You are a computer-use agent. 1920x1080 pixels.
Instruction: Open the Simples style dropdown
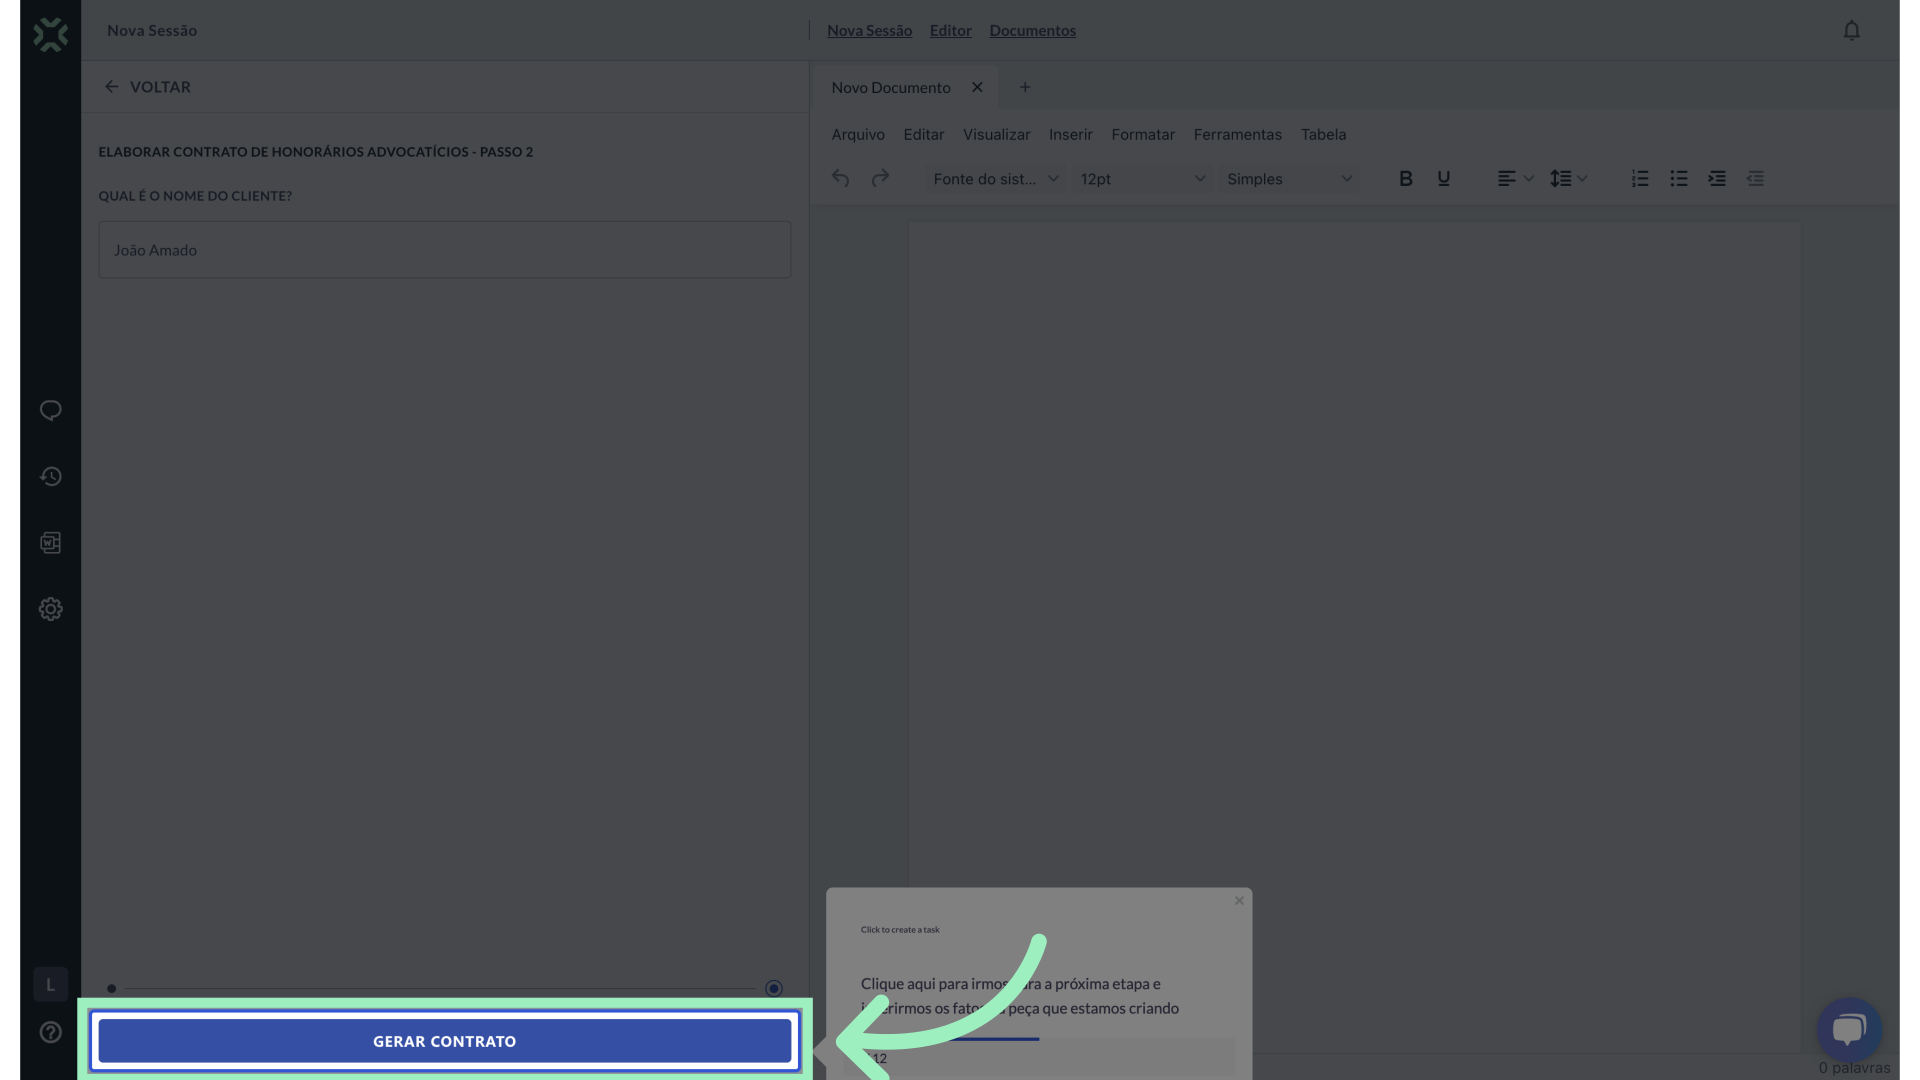pos(1288,179)
